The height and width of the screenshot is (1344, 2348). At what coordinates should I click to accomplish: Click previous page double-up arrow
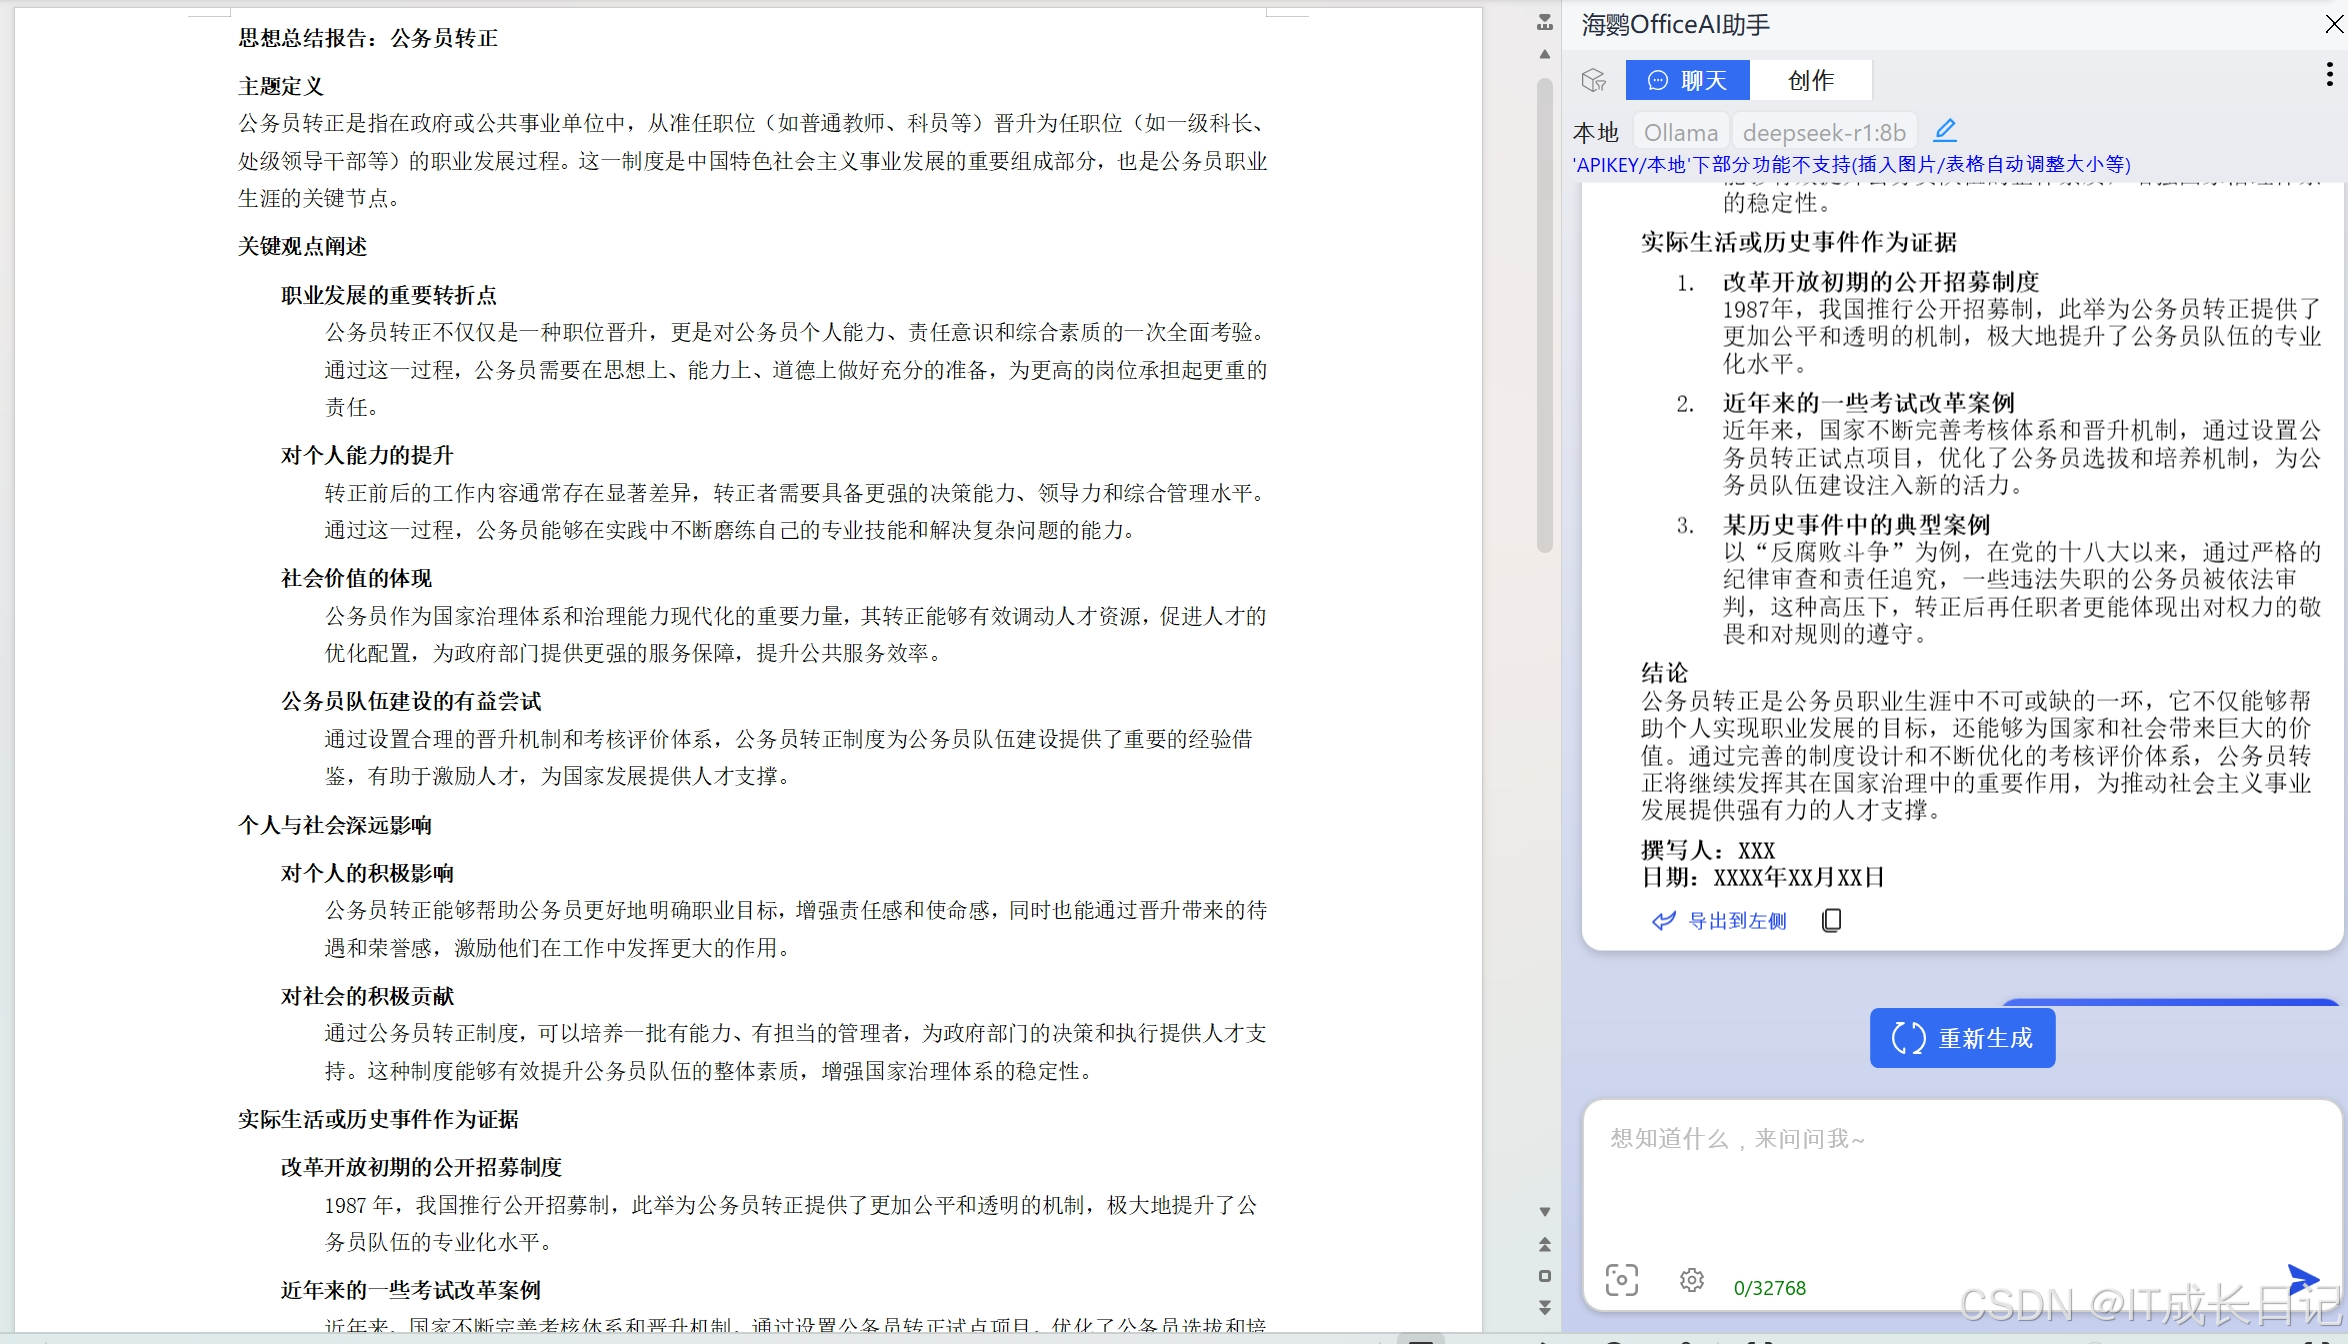click(1545, 1244)
